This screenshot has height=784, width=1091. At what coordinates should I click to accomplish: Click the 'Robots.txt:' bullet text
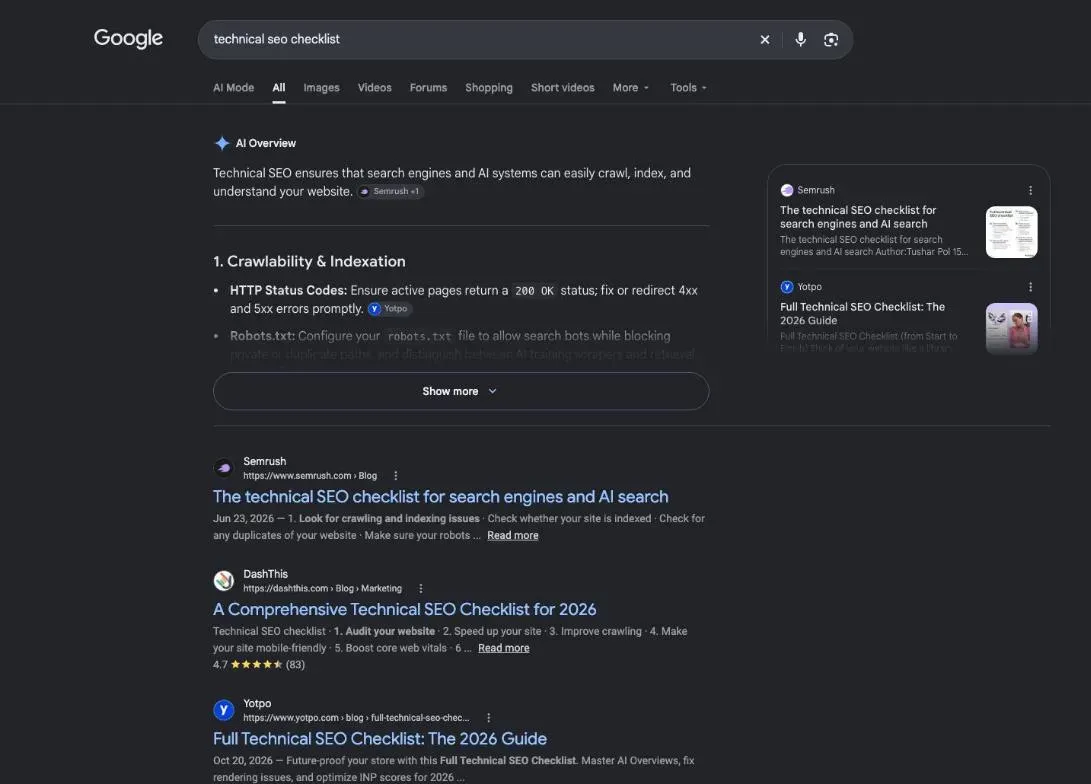[262, 336]
